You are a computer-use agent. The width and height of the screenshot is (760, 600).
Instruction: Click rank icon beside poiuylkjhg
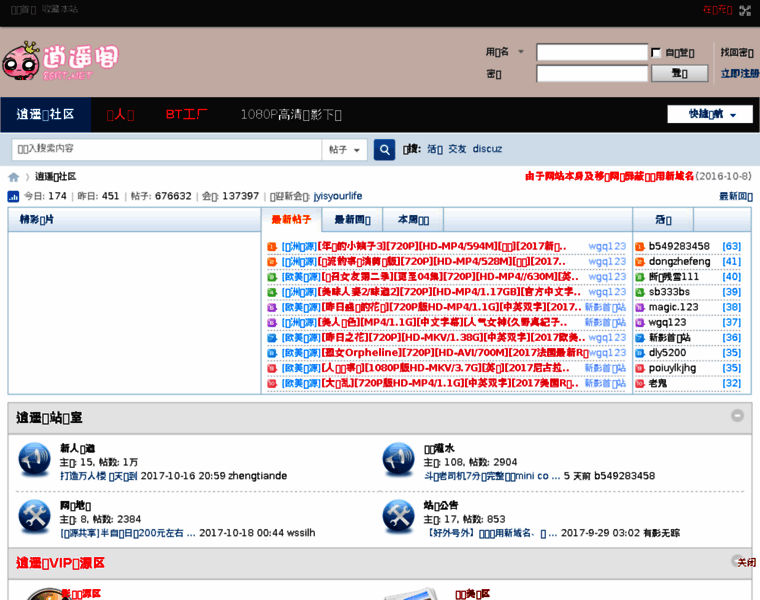click(x=640, y=368)
